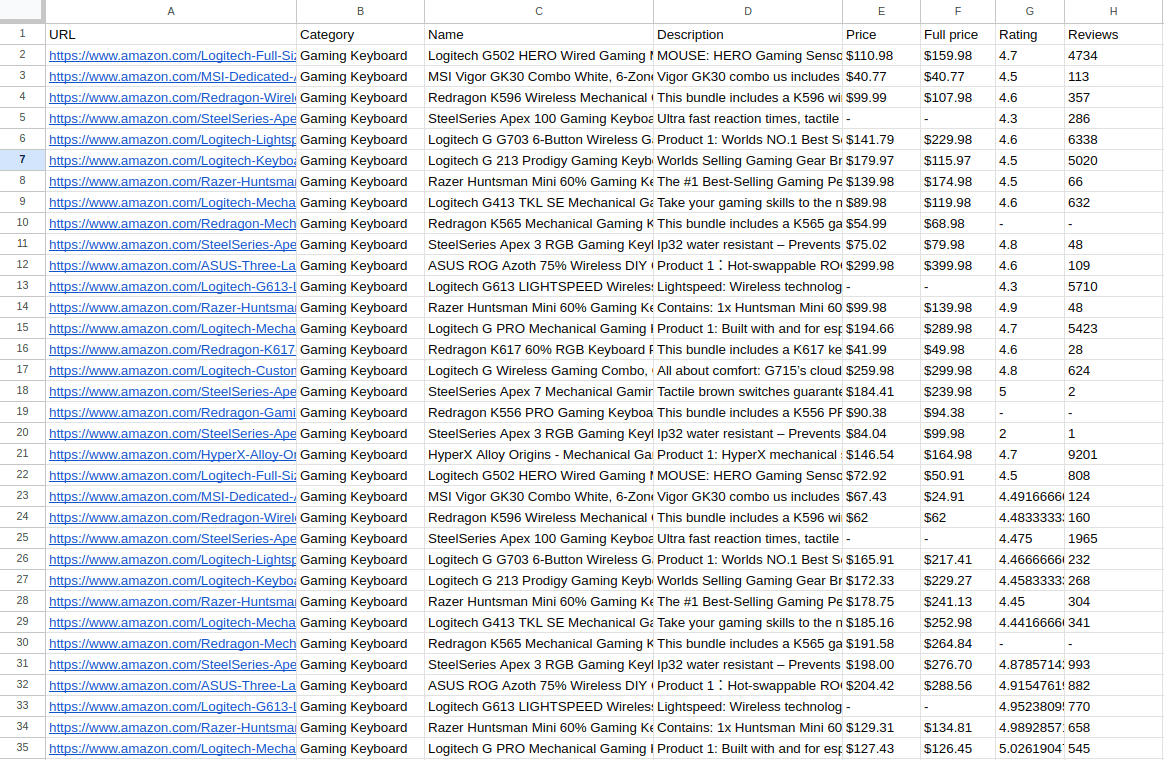Image resolution: width=1164 pixels, height=760 pixels.
Task: Select price cell $299.98
Action: coord(881,266)
